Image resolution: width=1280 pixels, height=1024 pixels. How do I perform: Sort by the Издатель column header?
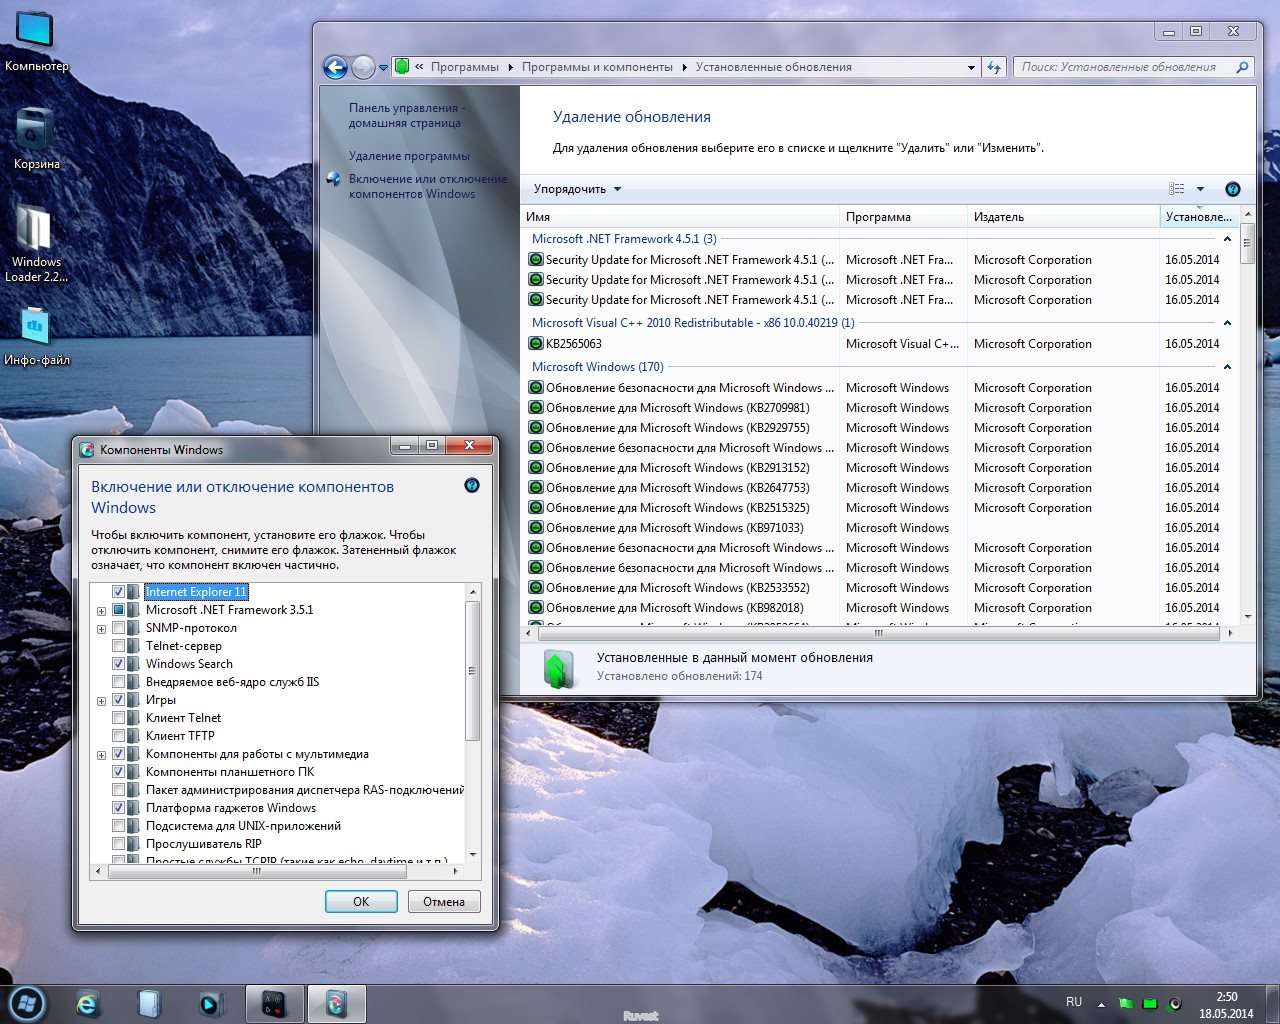pyautogui.click(x=1063, y=217)
